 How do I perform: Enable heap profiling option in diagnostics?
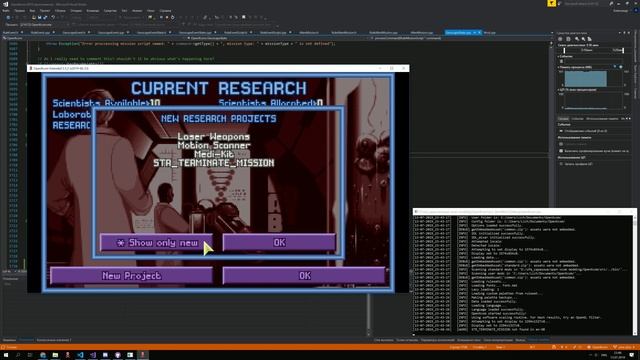point(594,151)
